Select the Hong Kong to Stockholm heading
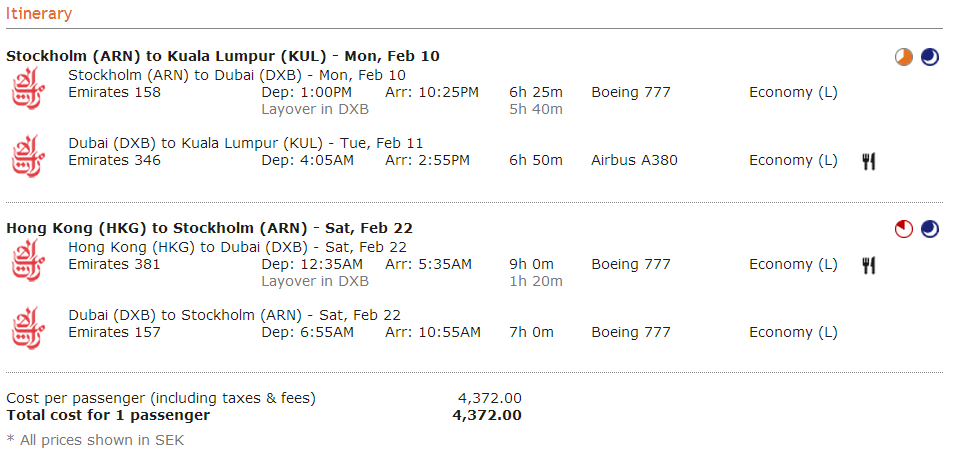The height and width of the screenshot is (450, 961). pyautogui.click(x=209, y=228)
